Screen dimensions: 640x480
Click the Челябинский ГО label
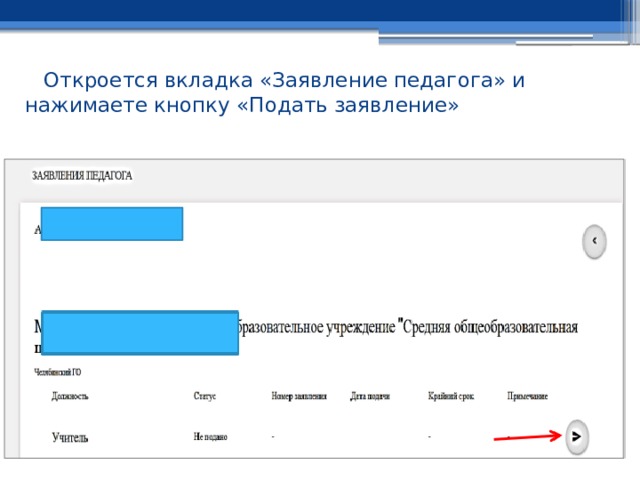(58, 372)
